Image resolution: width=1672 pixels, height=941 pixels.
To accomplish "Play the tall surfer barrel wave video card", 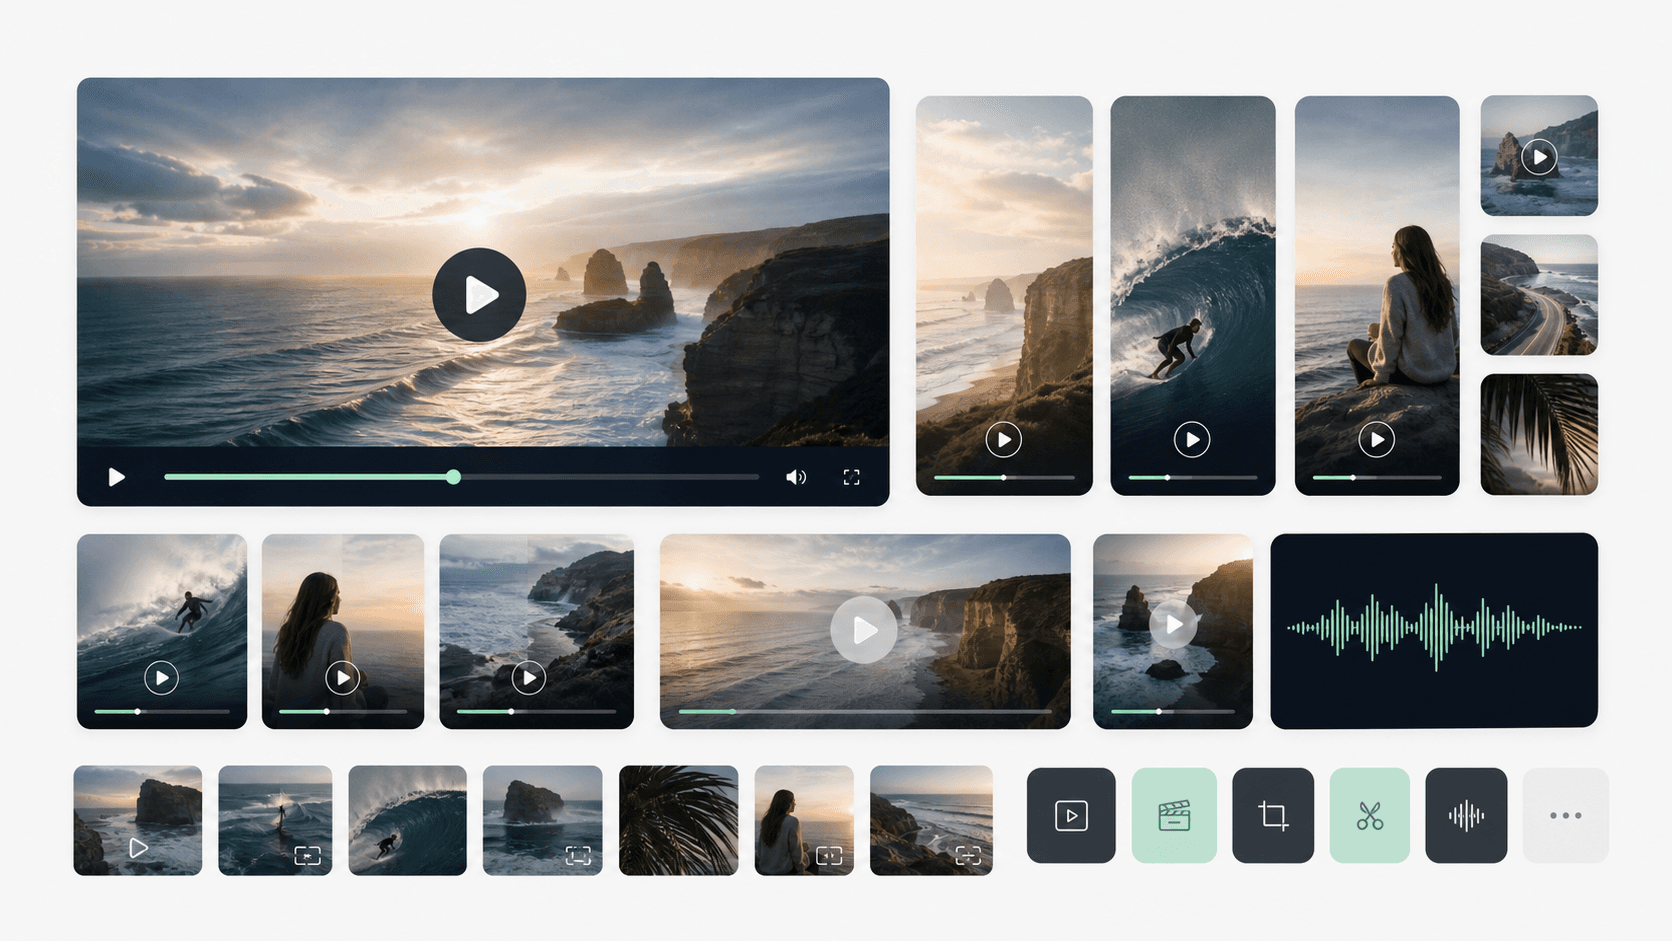I will [1192, 439].
